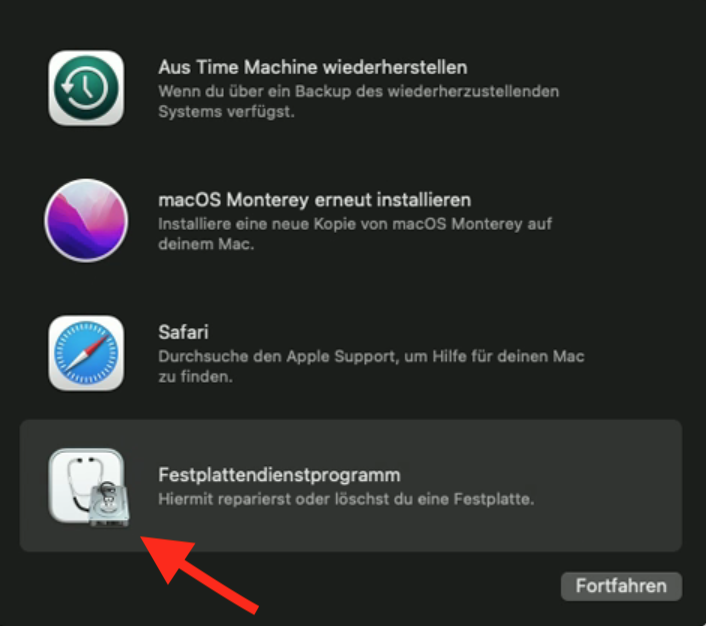Choose 'macOS Monterey erneut installieren' heading
Screen dimensions: 706x626
click(x=314, y=200)
